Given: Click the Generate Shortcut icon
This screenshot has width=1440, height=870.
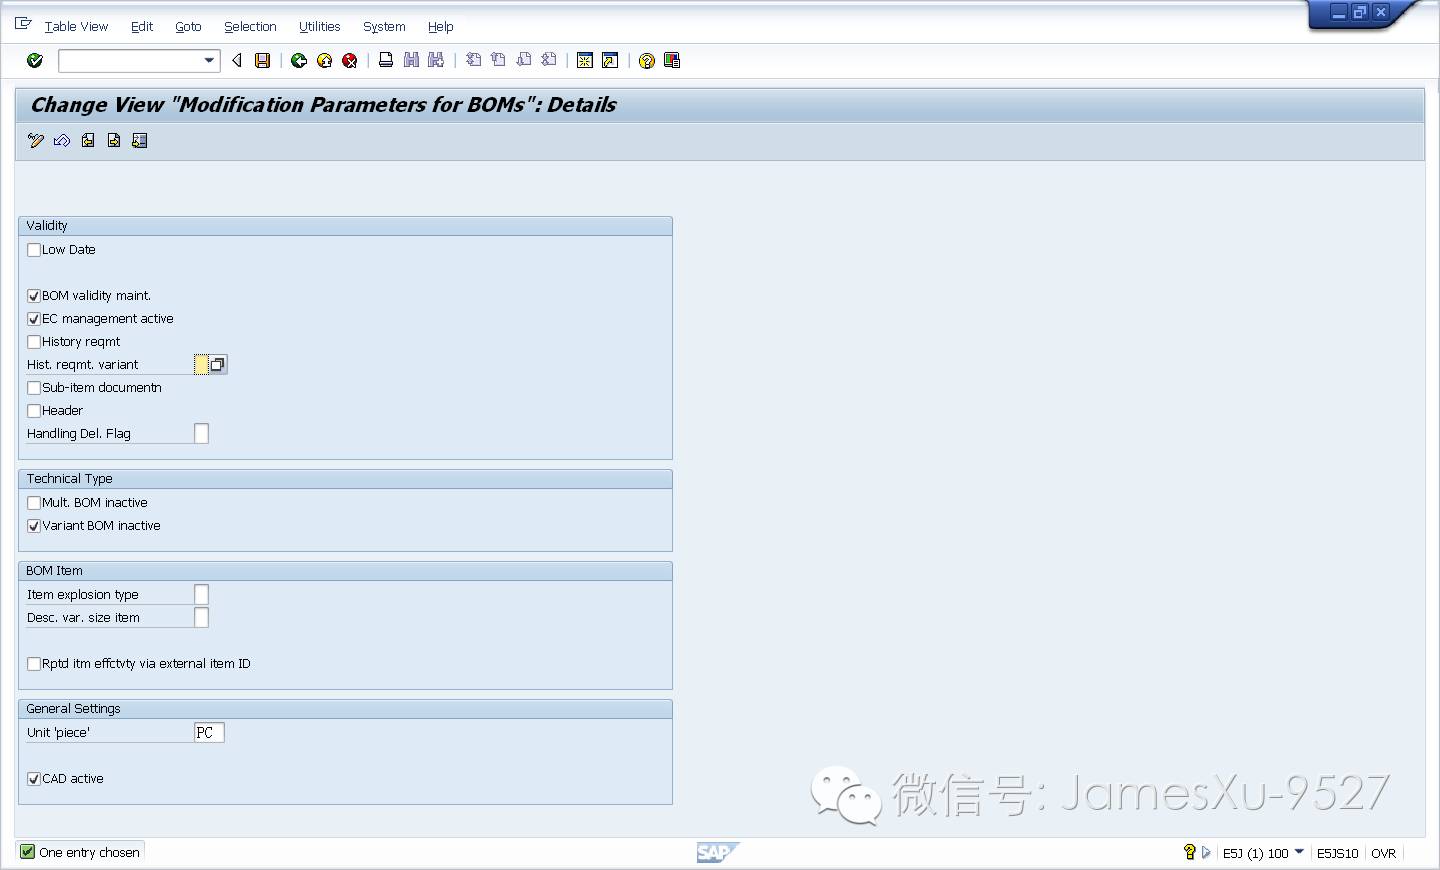Looking at the screenshot, I should [610, 61].
